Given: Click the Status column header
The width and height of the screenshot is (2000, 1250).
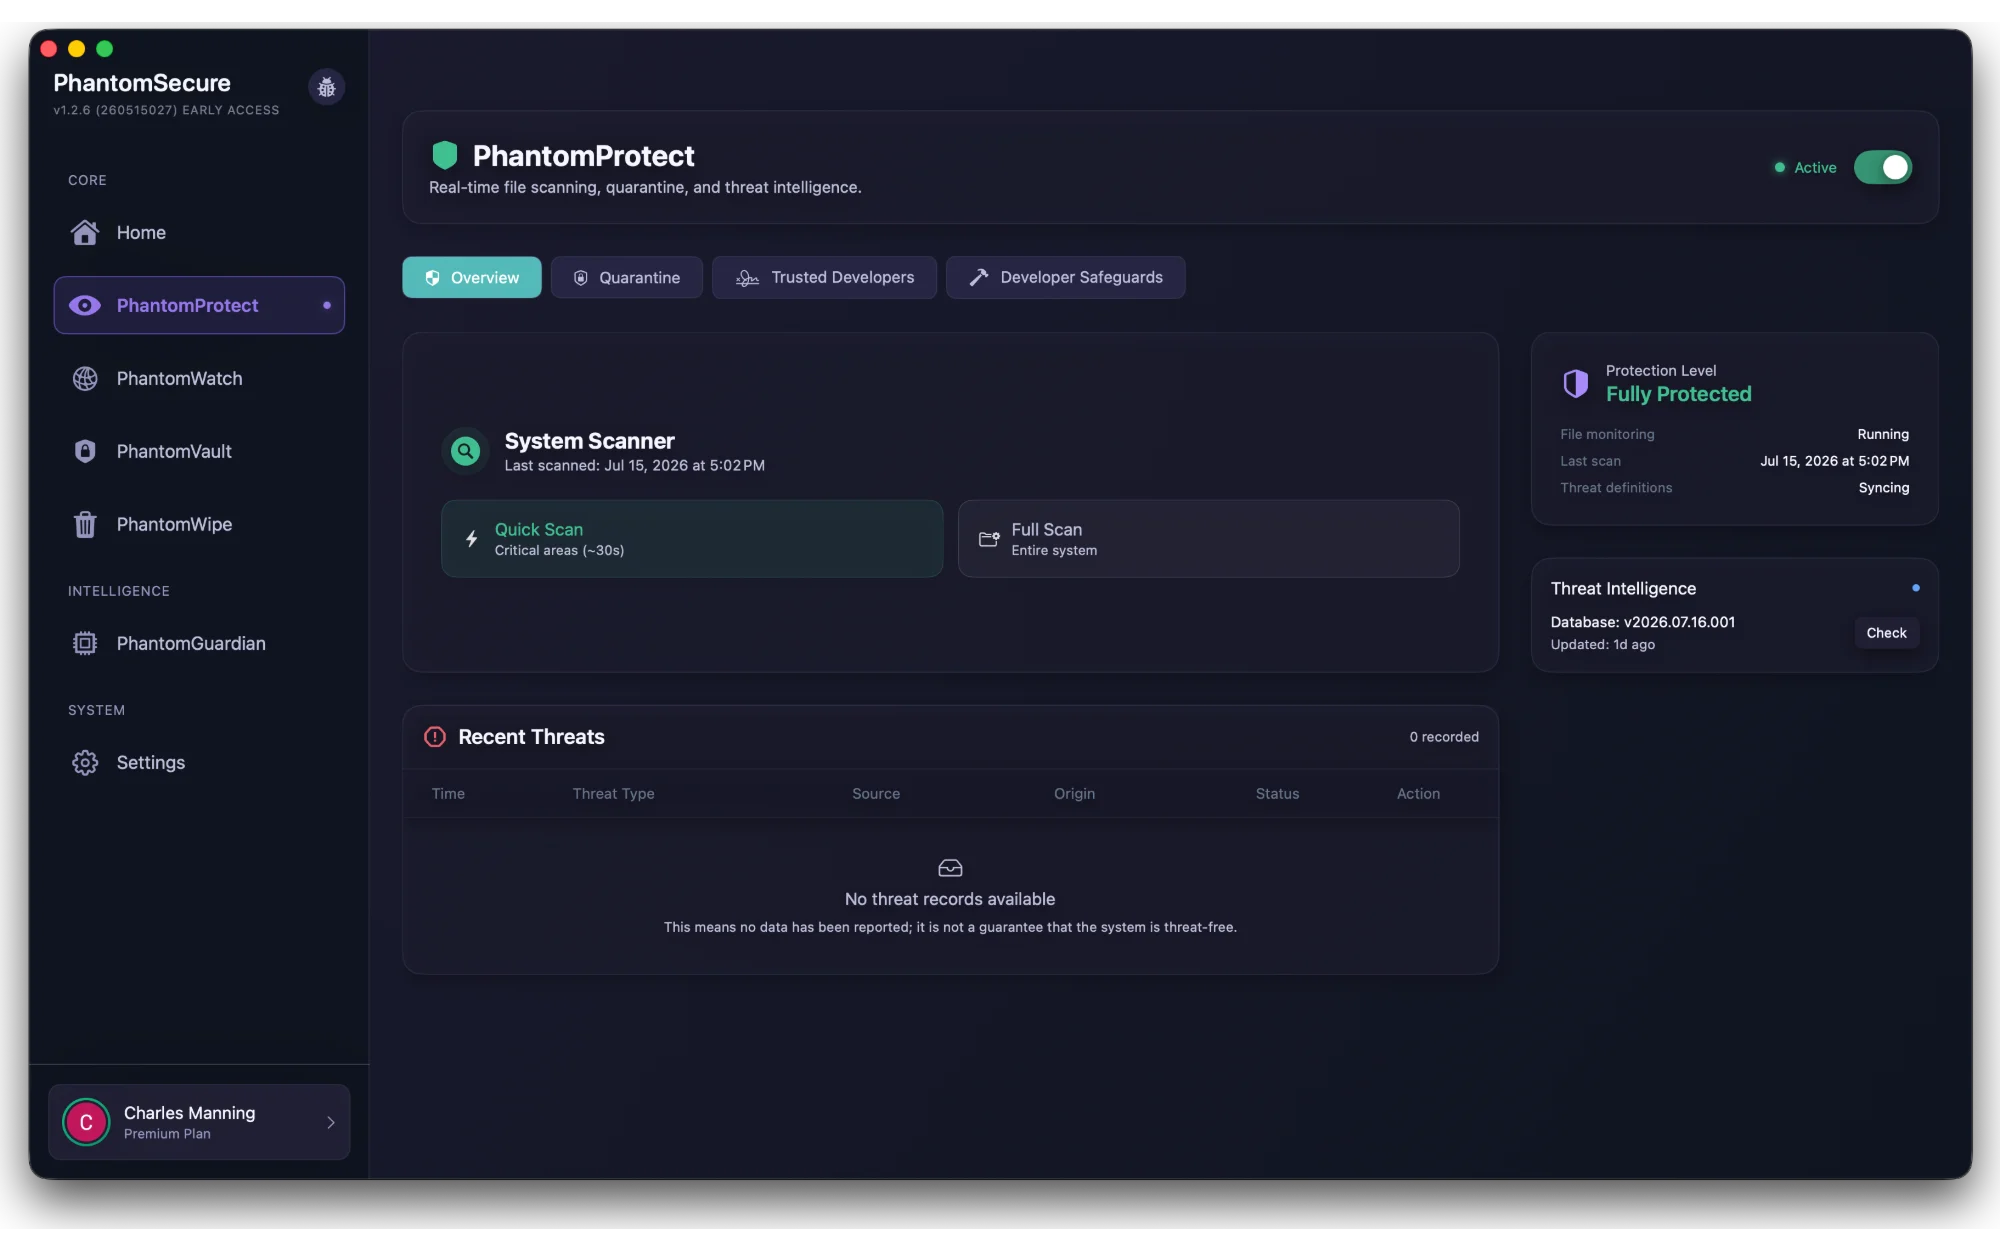Looking at the screenshot, I should [x=1277, y=794].
